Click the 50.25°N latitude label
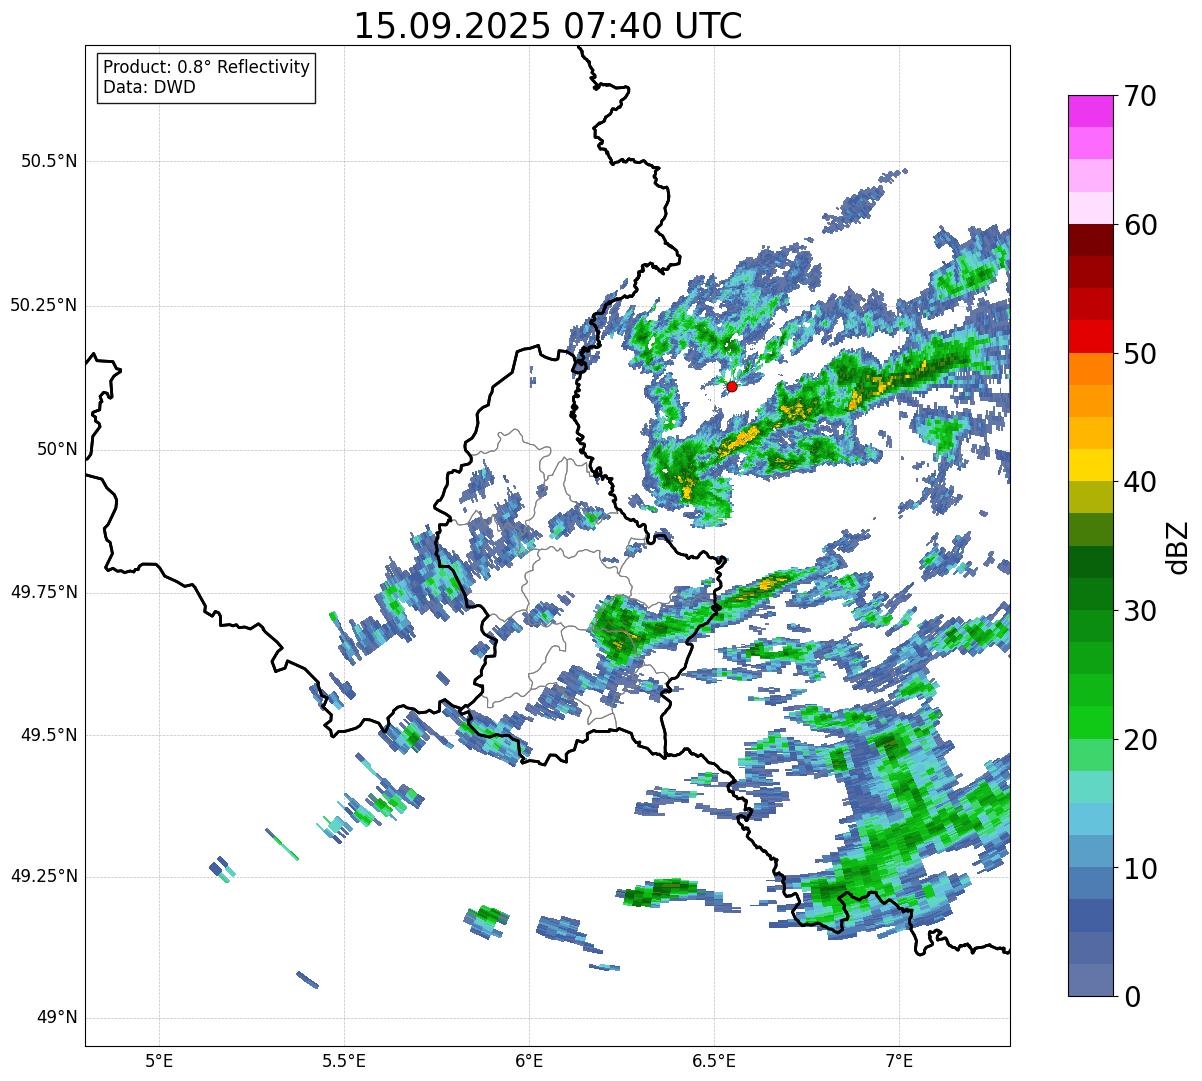The image size is (1202, 1081). (43, 305)
